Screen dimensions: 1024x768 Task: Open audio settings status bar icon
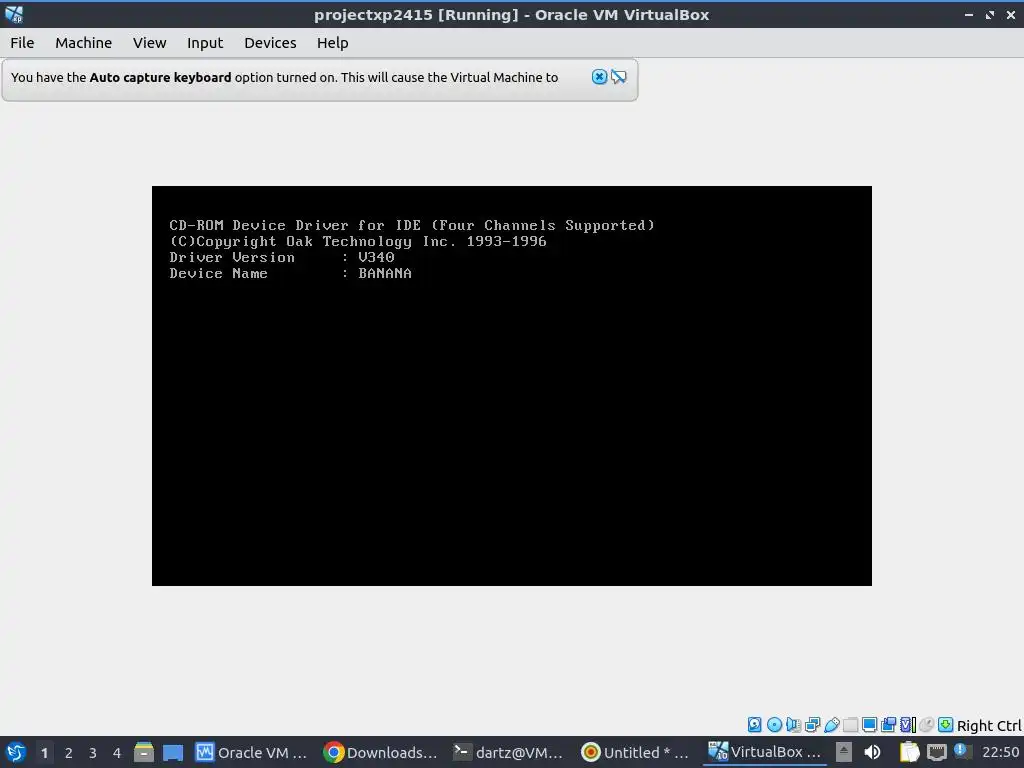793,724
